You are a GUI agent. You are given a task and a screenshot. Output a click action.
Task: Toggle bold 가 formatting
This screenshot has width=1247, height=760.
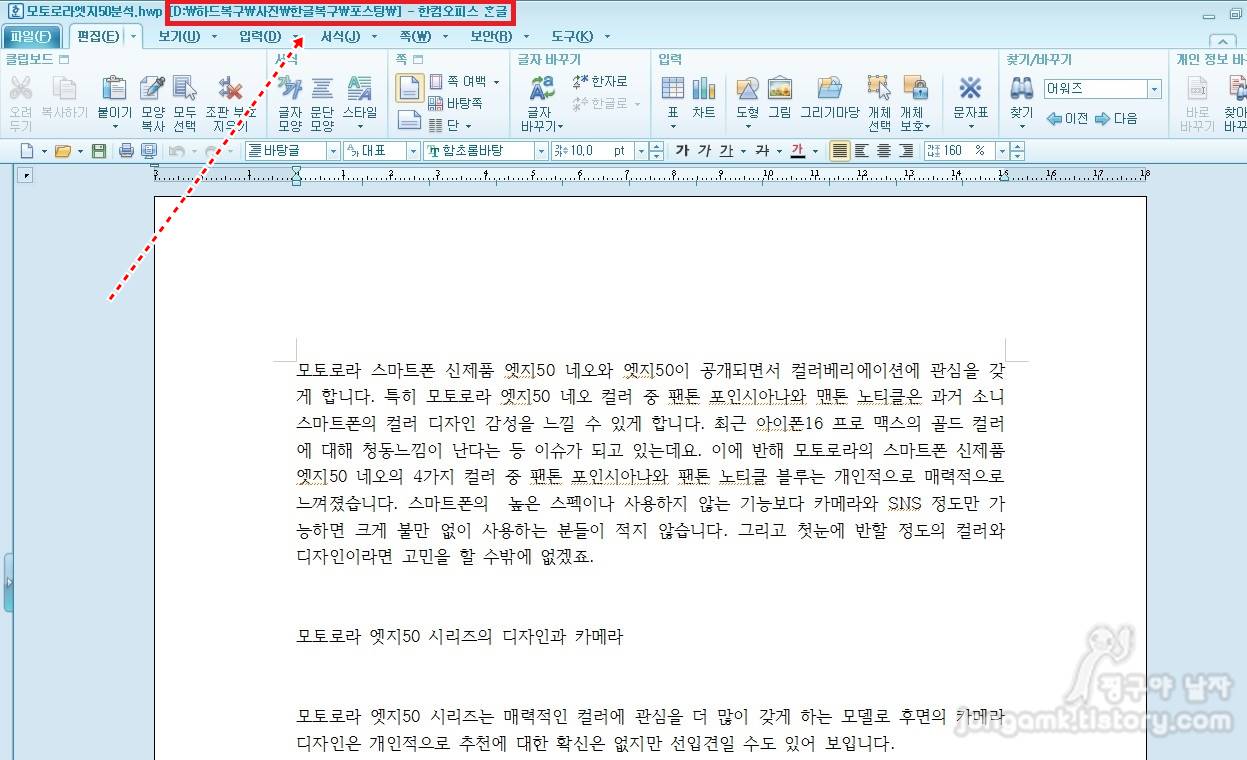click(x=682, y=151)
